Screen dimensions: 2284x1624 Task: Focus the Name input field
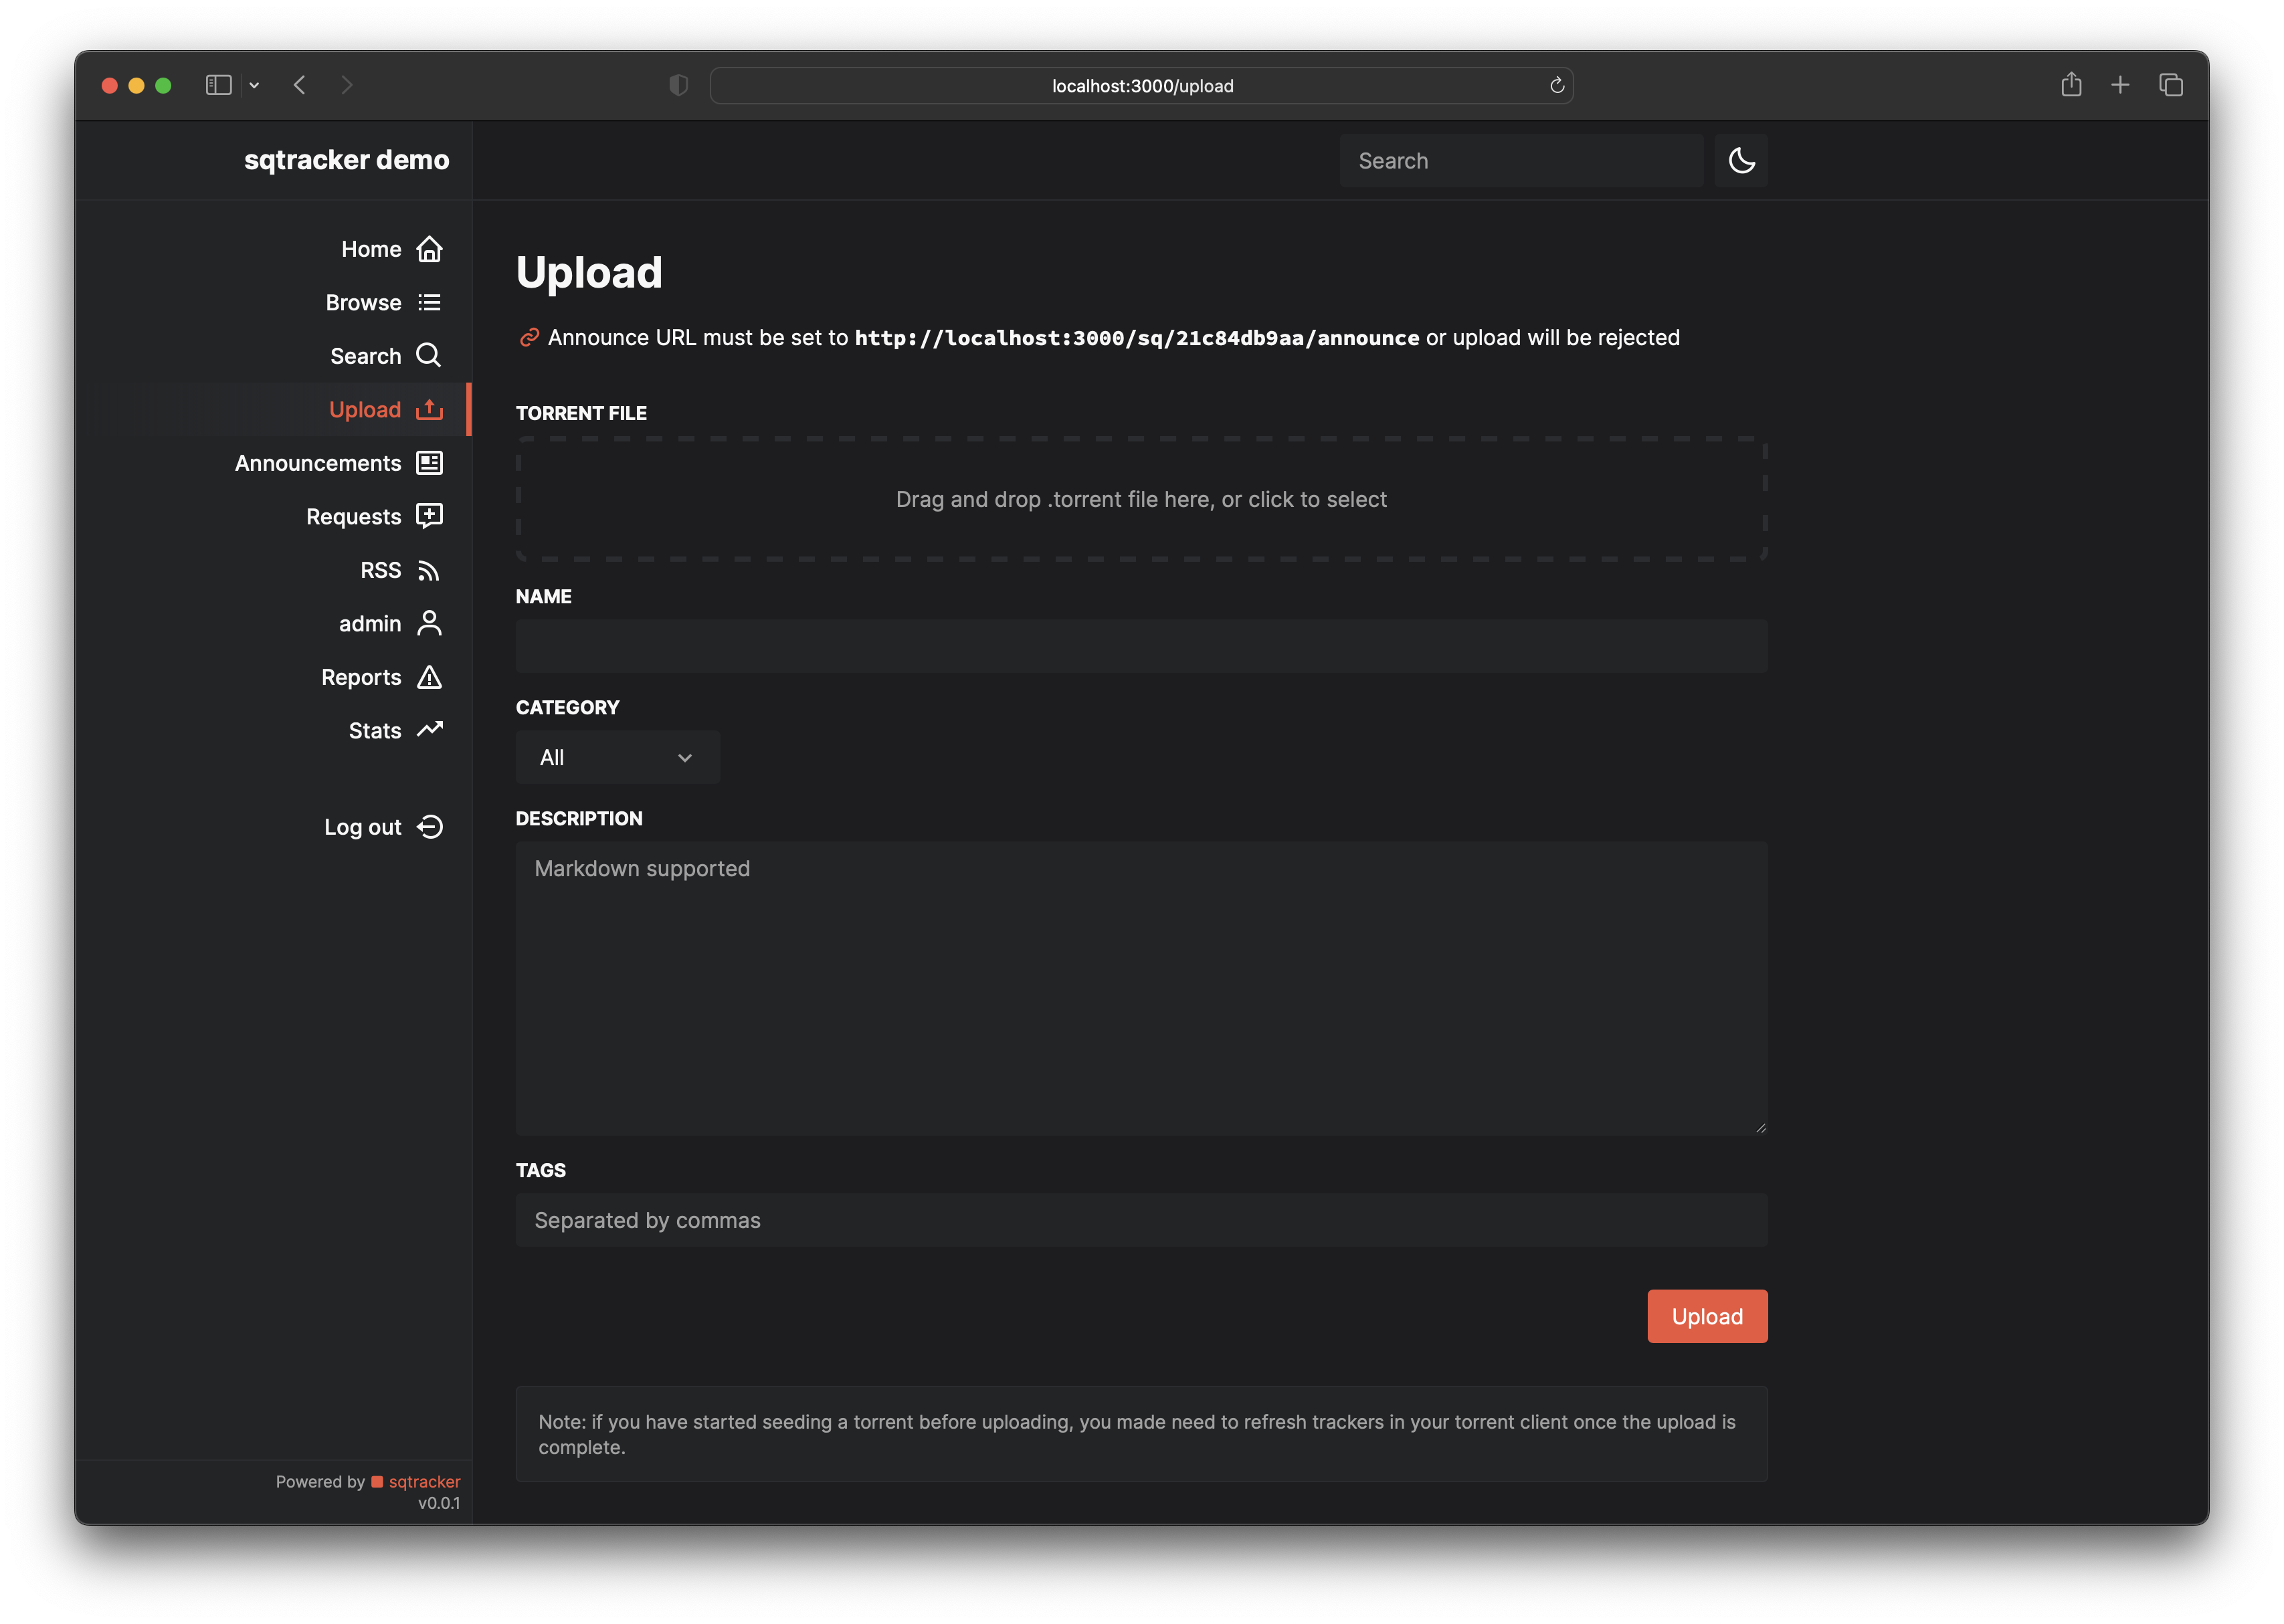coord(1141,646)
